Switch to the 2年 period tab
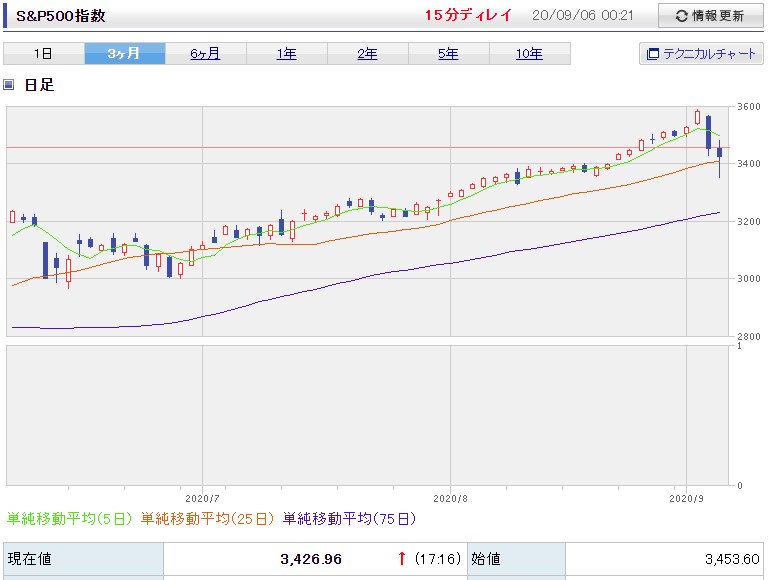 (367, 53)
